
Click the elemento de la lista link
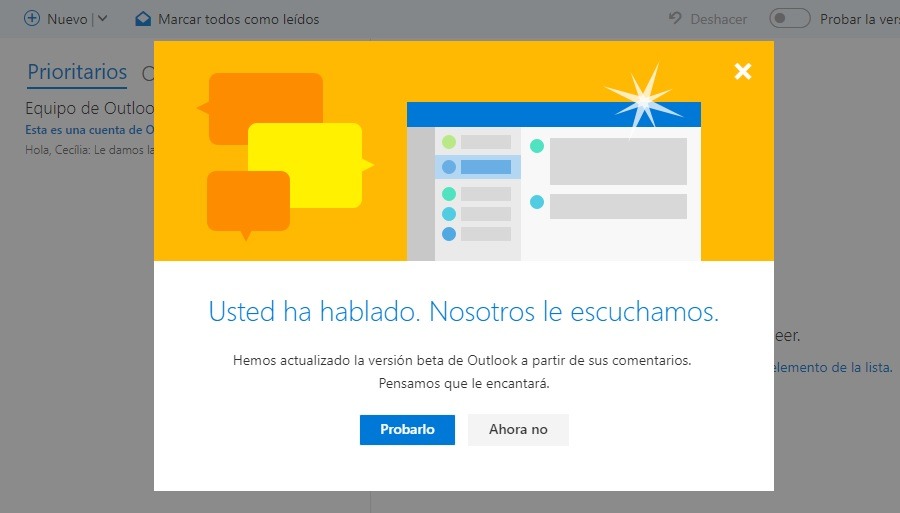tap(833, 367)
